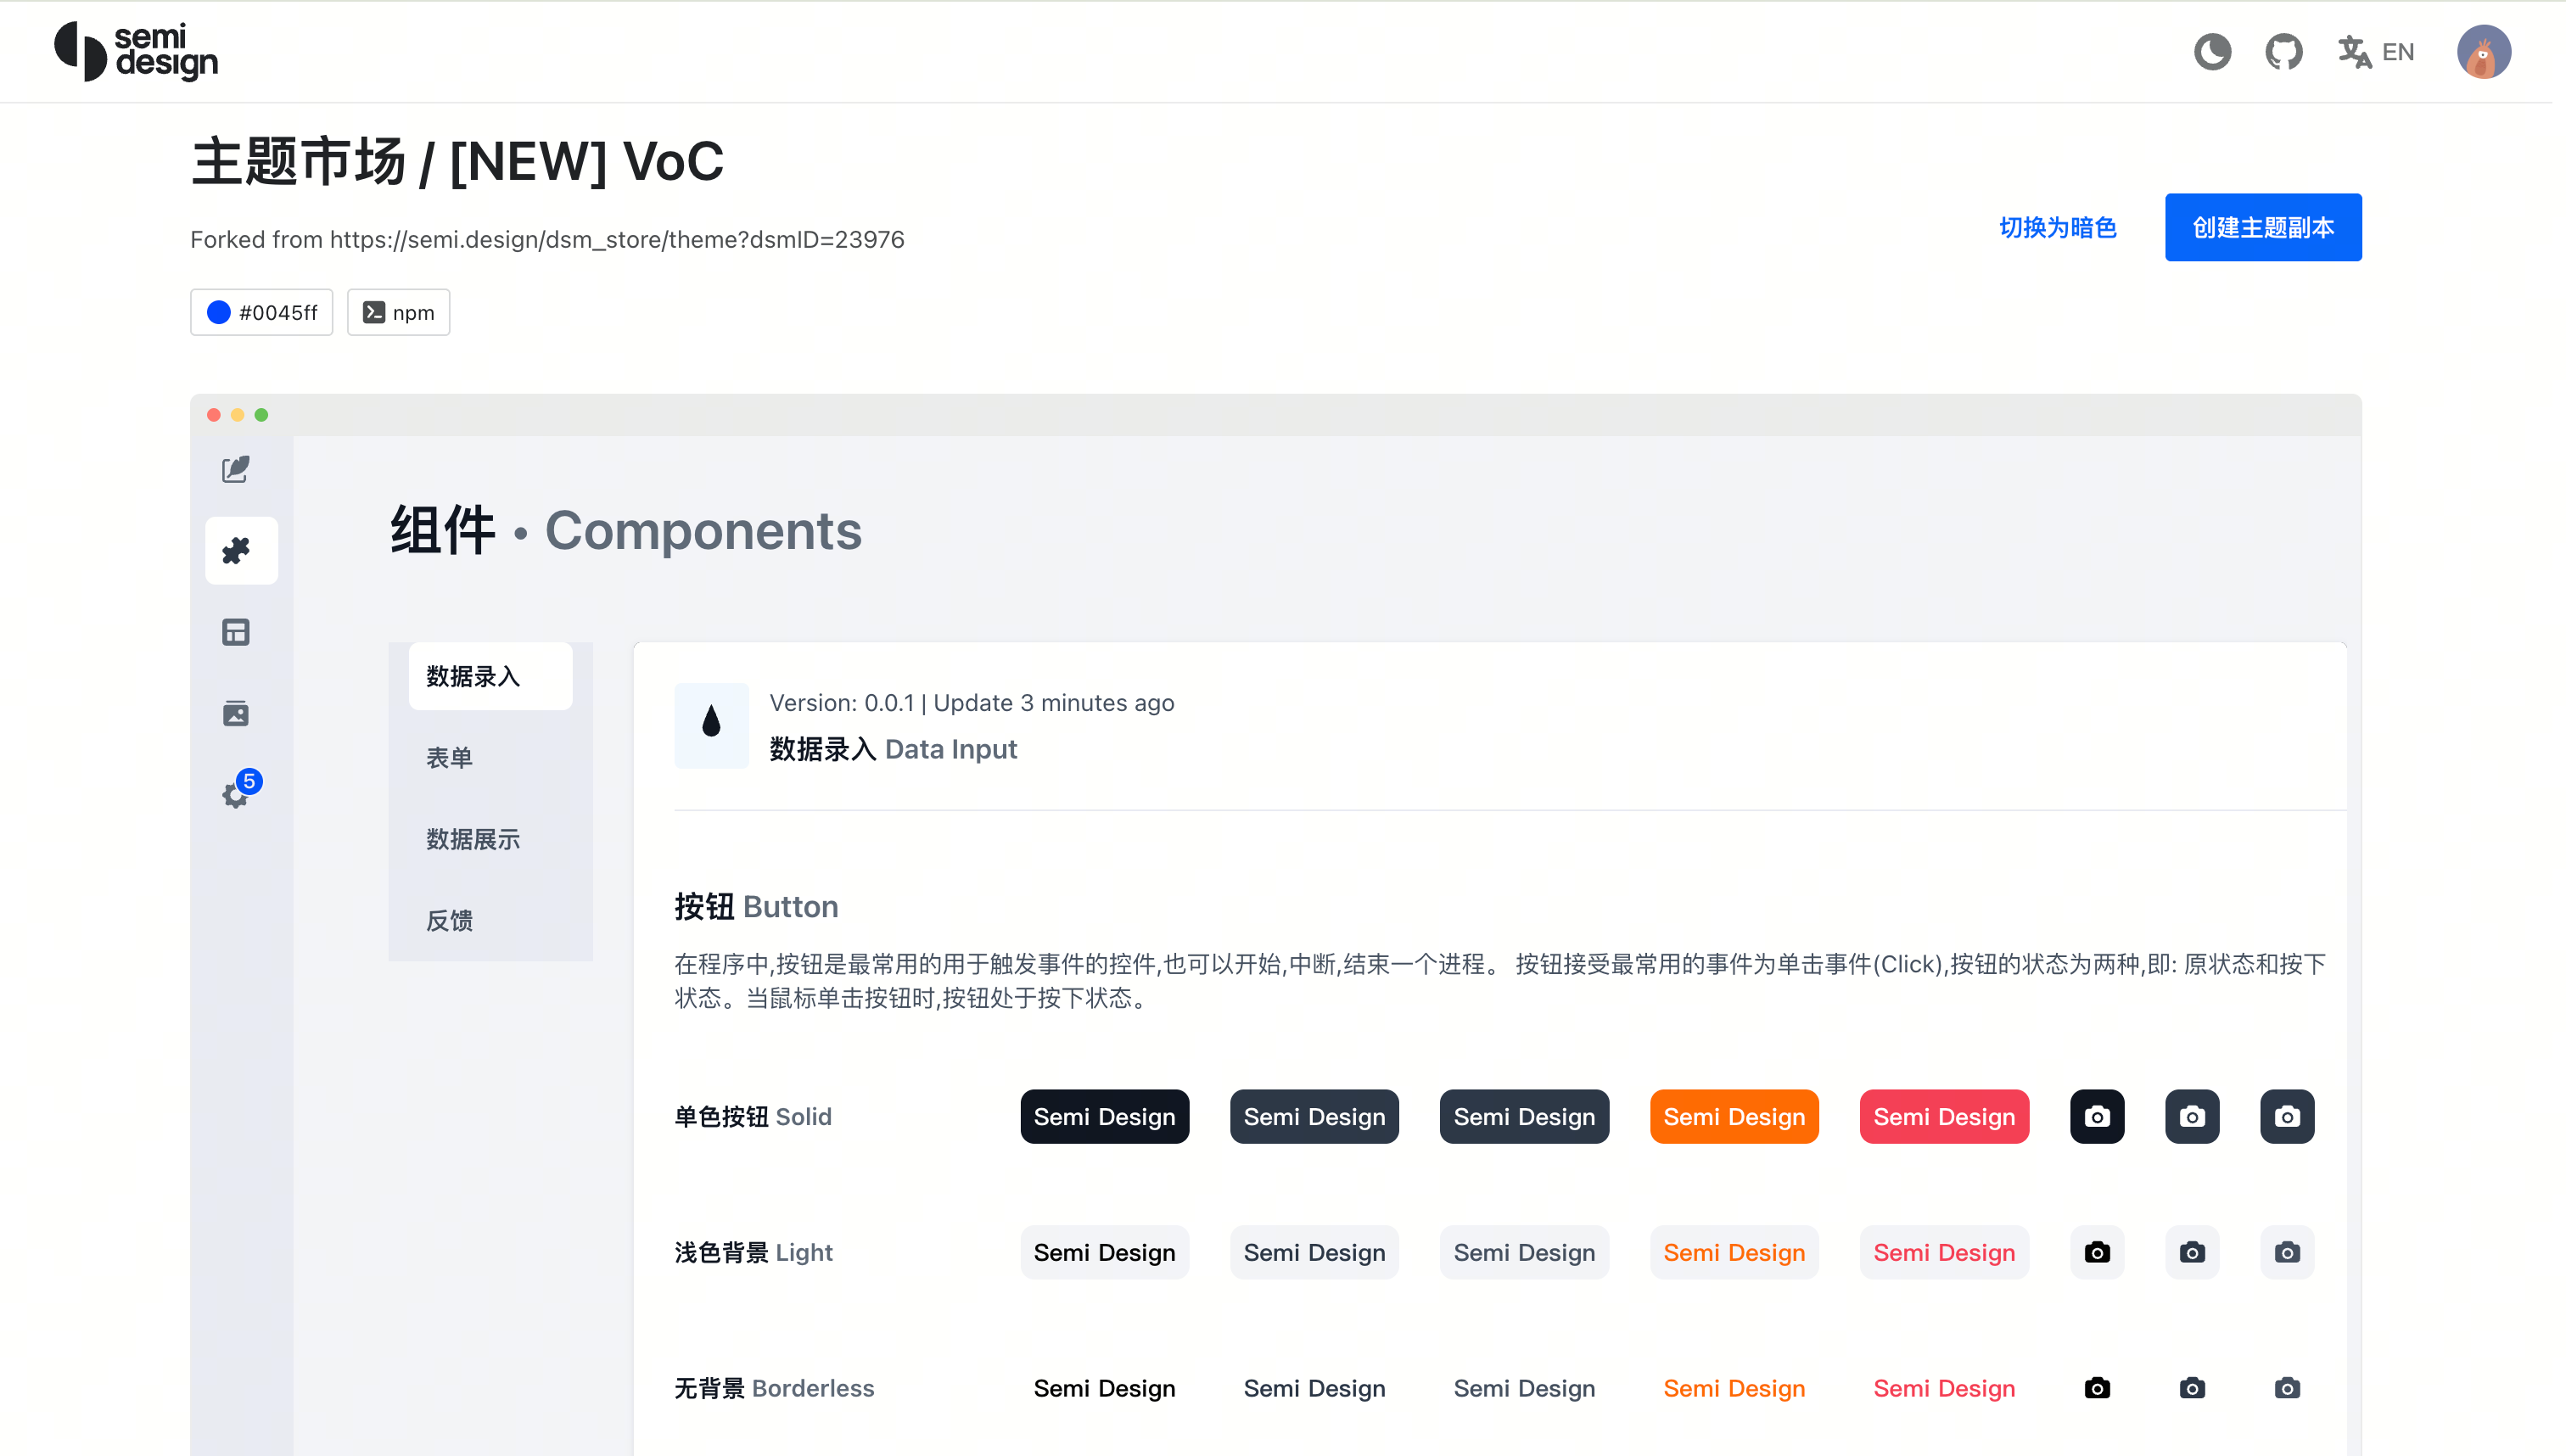Click the orange-text Light Semi Design button
The width and height of the screenshot is (2566, 1456).
pyautogui.click(x=1734, y=1252)
